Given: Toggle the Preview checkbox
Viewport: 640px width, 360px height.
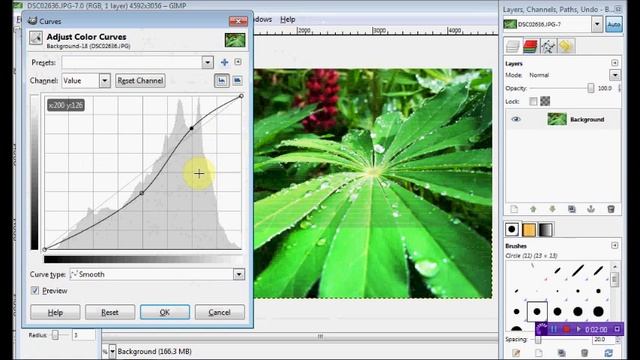Looking at the screenshot, I should pos(35,291).
